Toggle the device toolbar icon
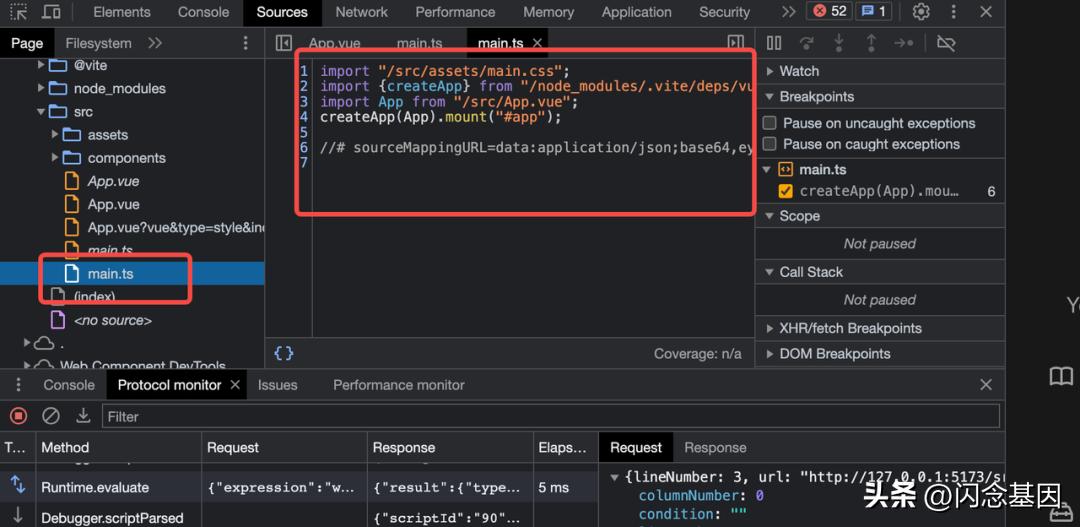This screenshot has width=1080, height=527. pyautogui.click(x=50, y=12)
